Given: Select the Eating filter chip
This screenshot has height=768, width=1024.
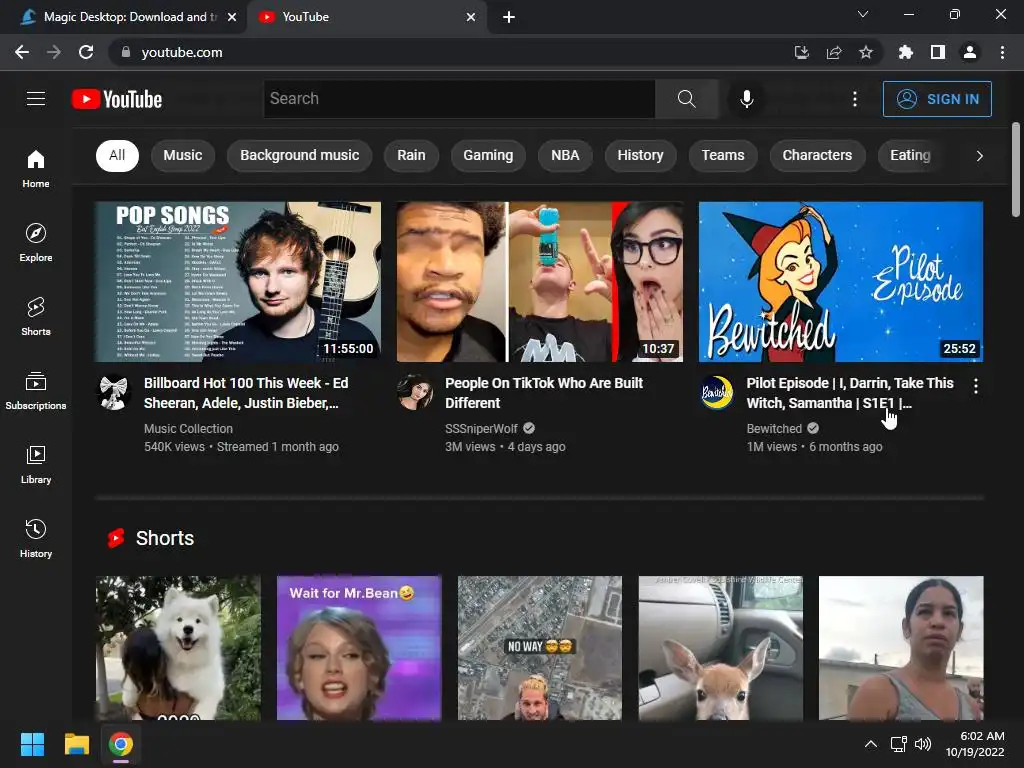Looking at the screenshot, I should [910, 155].
